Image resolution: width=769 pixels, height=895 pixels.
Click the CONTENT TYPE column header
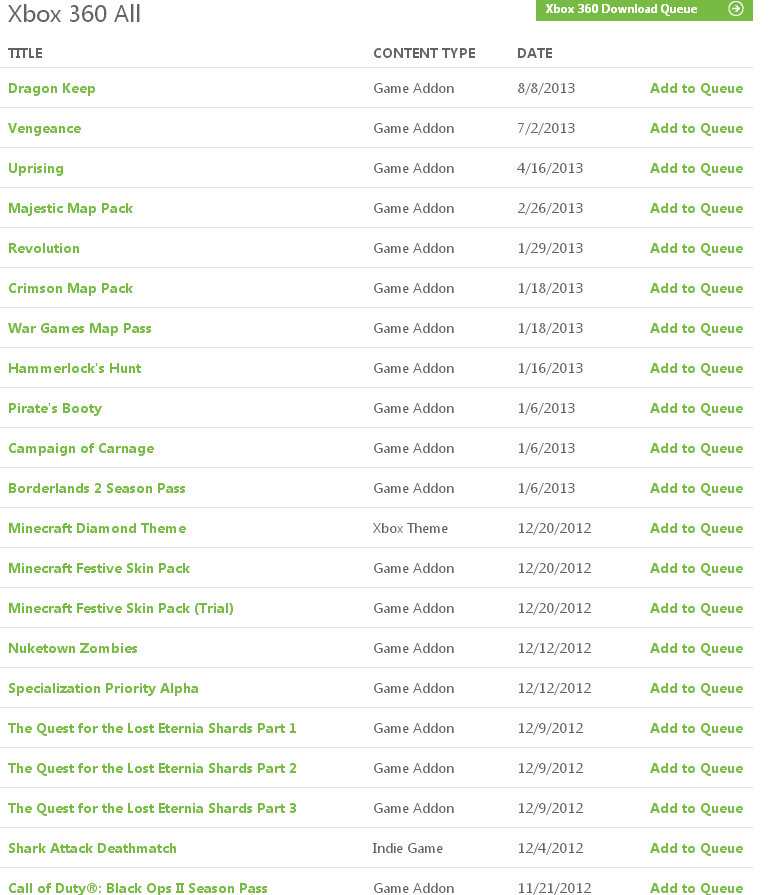point(424,53)
